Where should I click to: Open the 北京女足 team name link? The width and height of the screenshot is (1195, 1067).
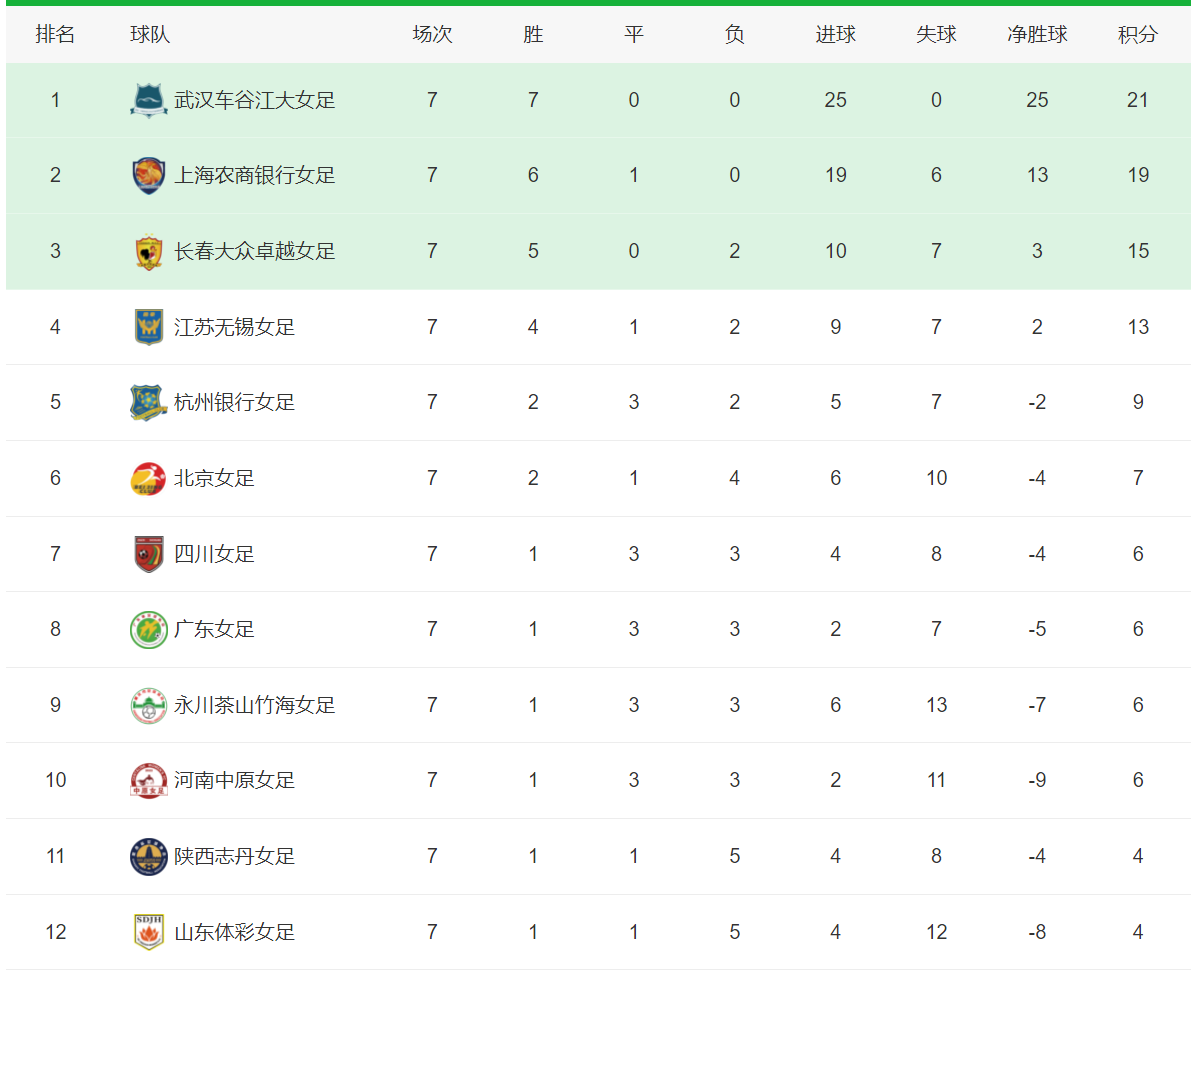pyautogui.click(x=214, y=479)
